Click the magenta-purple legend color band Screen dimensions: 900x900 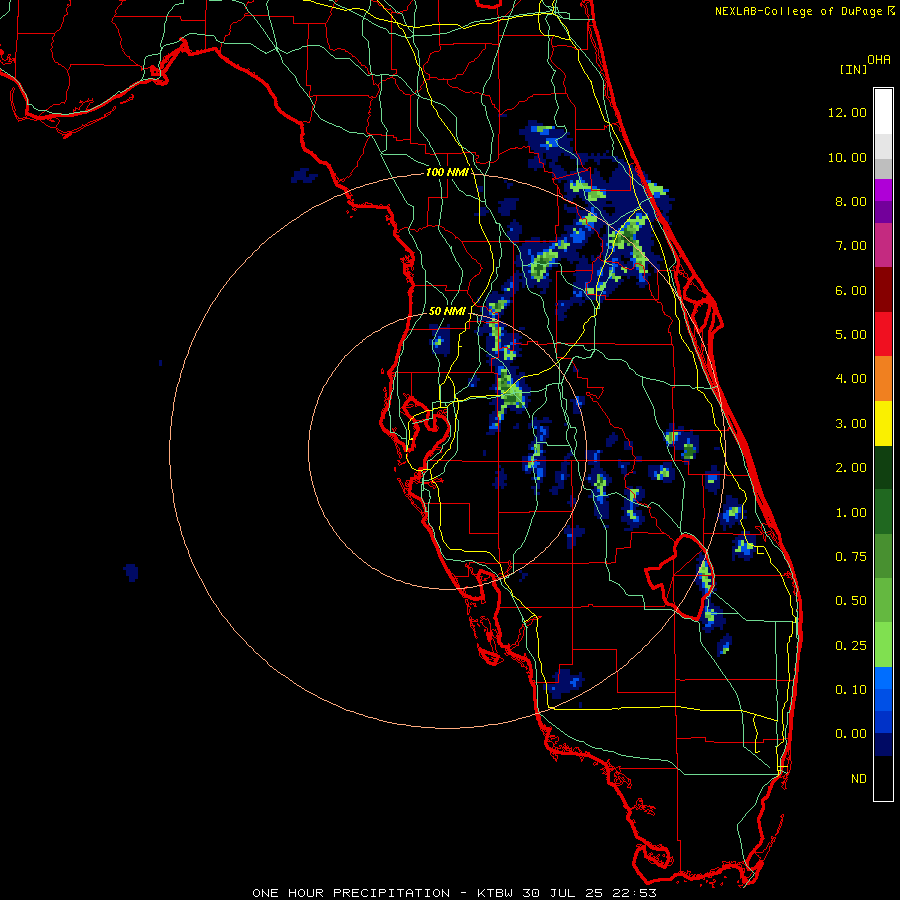coord(883,190)
